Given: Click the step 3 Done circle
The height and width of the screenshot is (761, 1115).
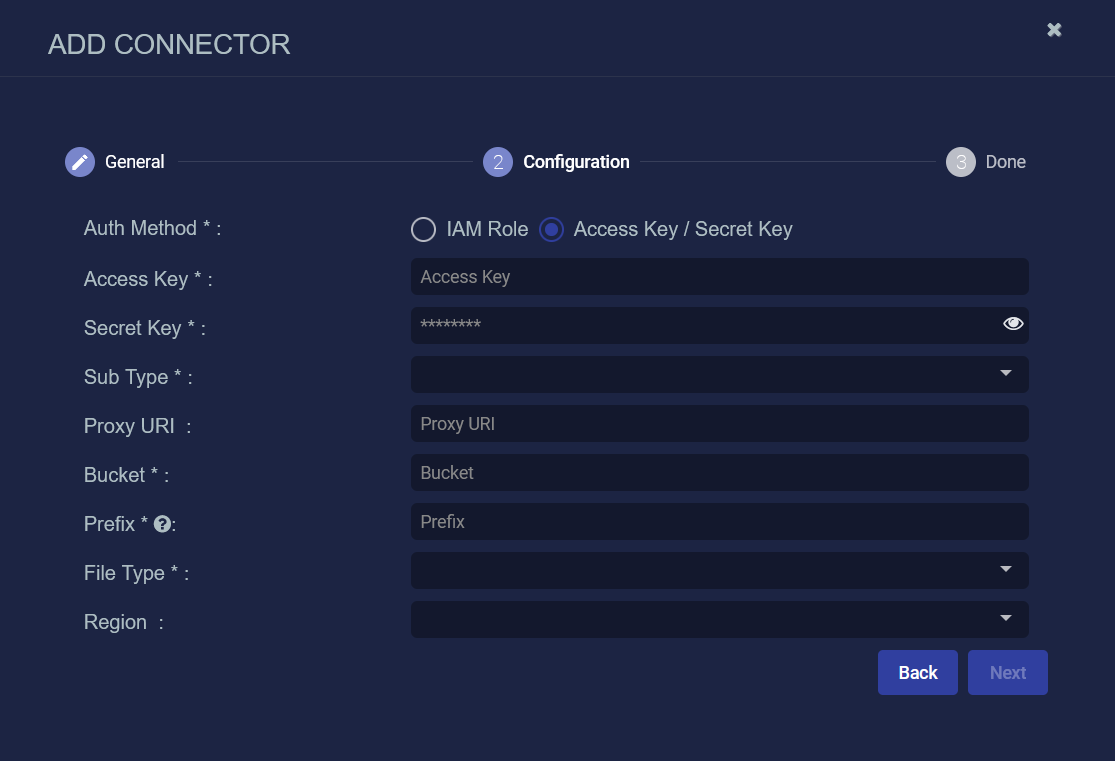Looking at the screenshot, I should pos(961,162).
